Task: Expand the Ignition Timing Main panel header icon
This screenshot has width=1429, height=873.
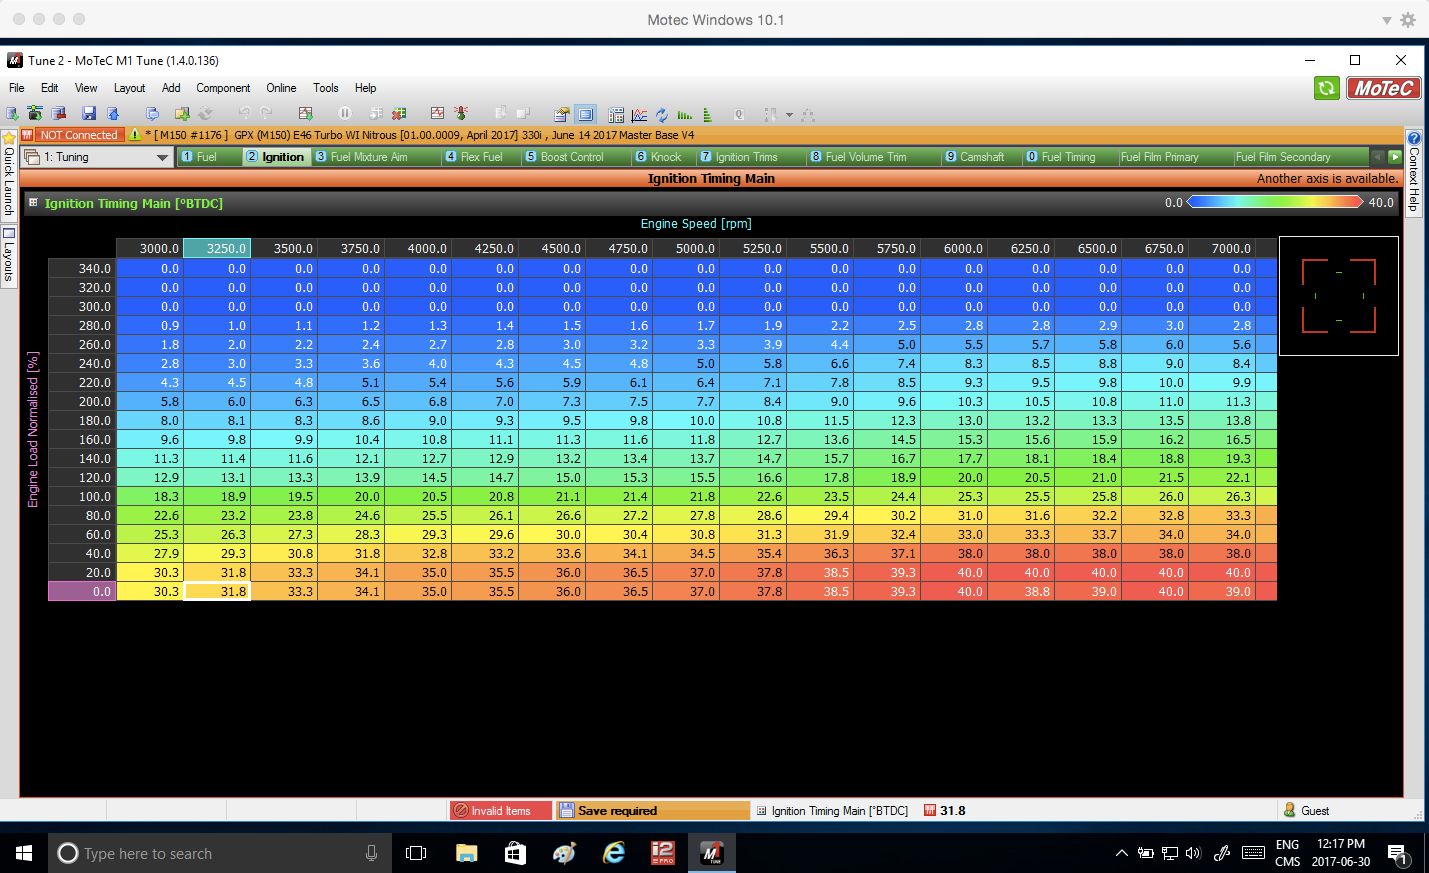Action: 33,203
